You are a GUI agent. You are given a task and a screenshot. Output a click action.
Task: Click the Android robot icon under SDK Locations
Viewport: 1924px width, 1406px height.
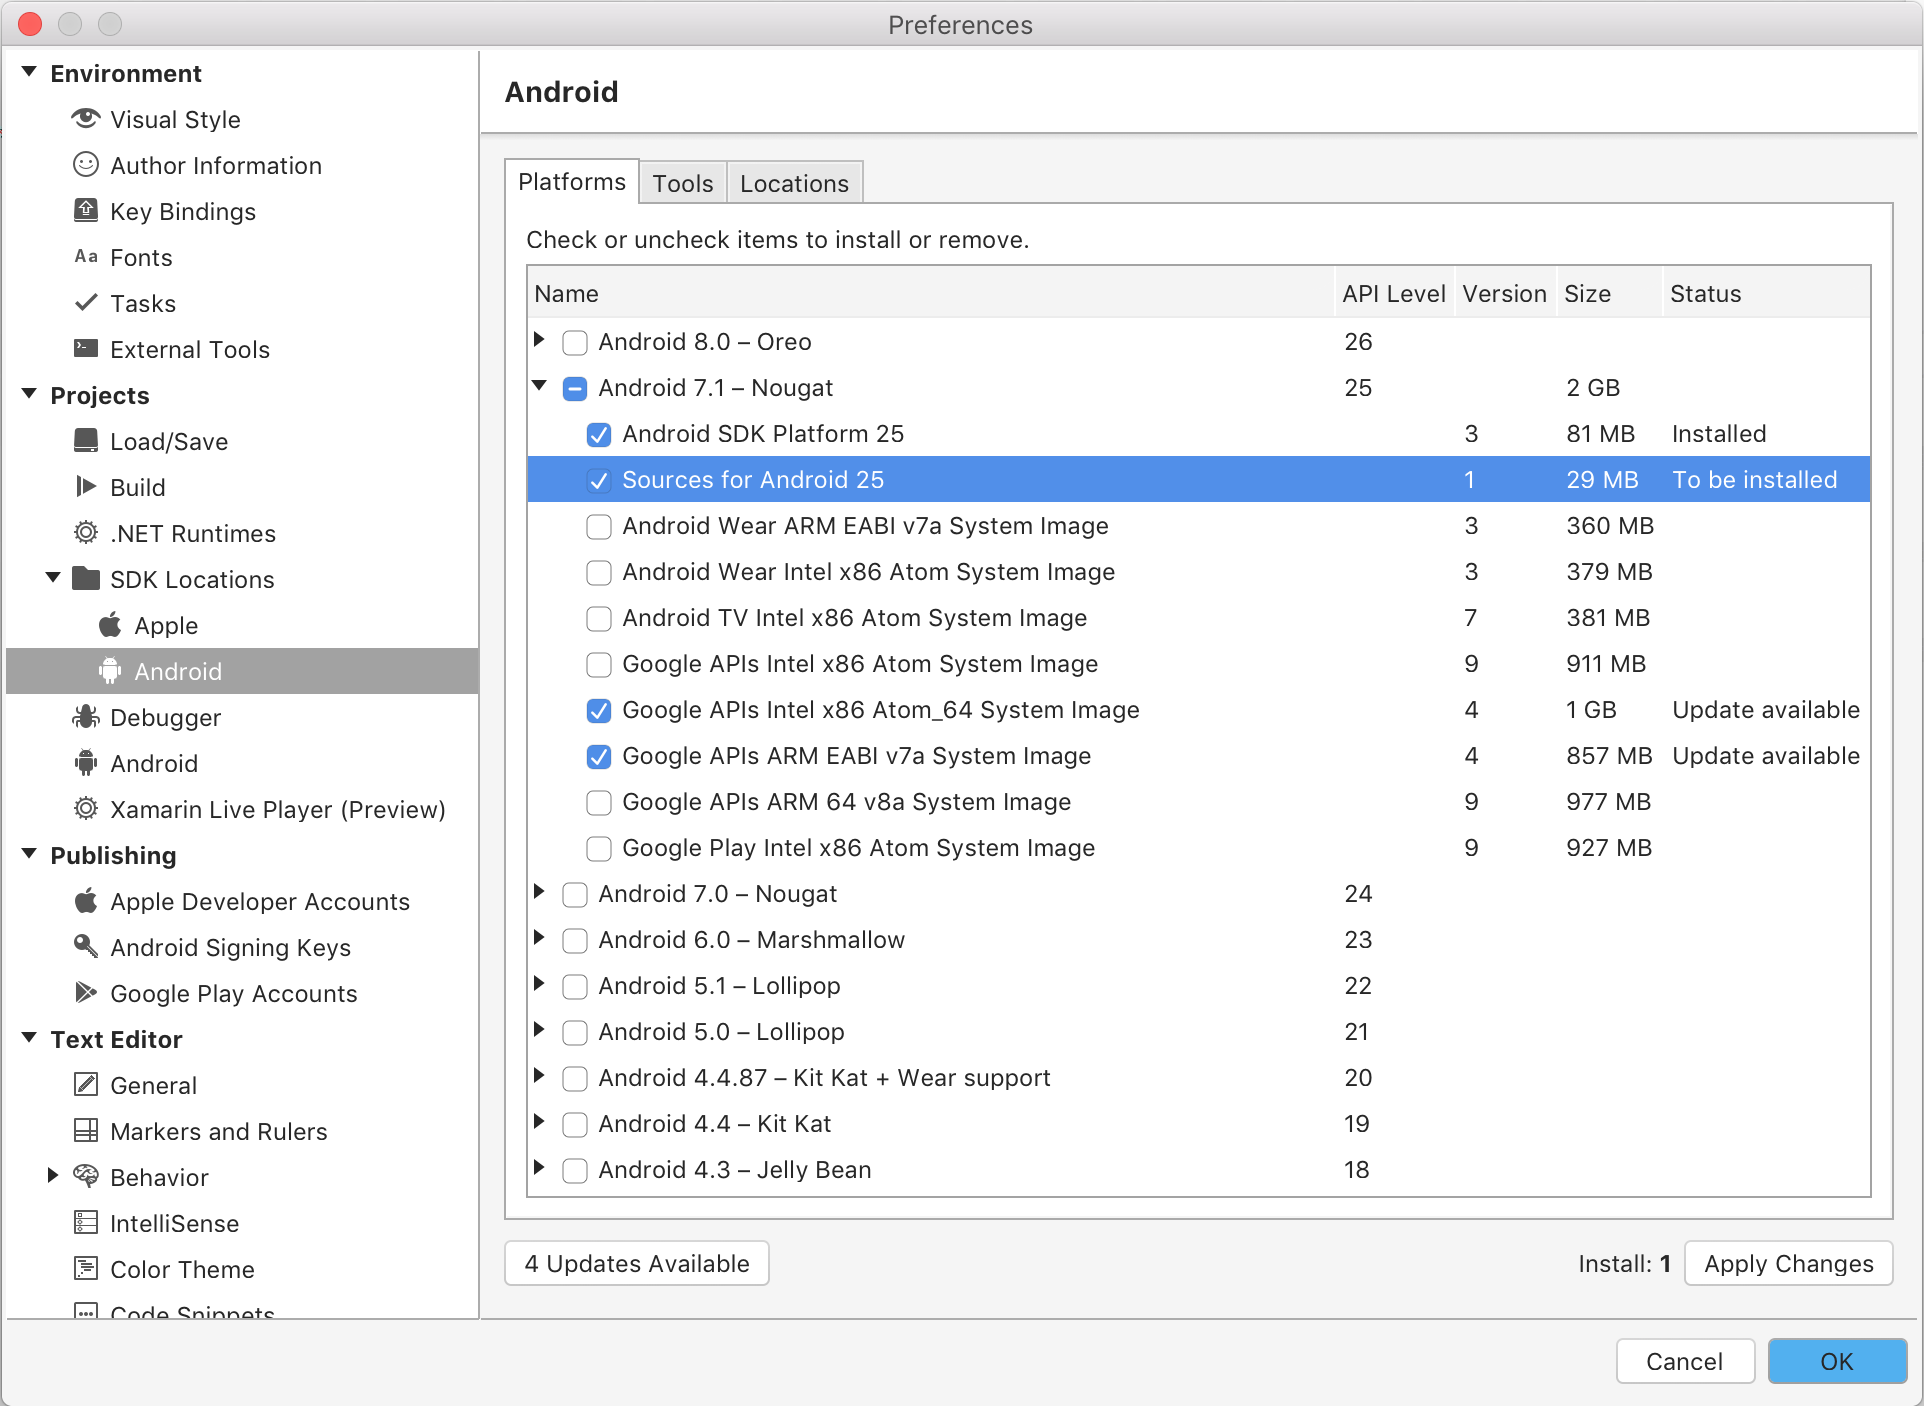point(110,671)
